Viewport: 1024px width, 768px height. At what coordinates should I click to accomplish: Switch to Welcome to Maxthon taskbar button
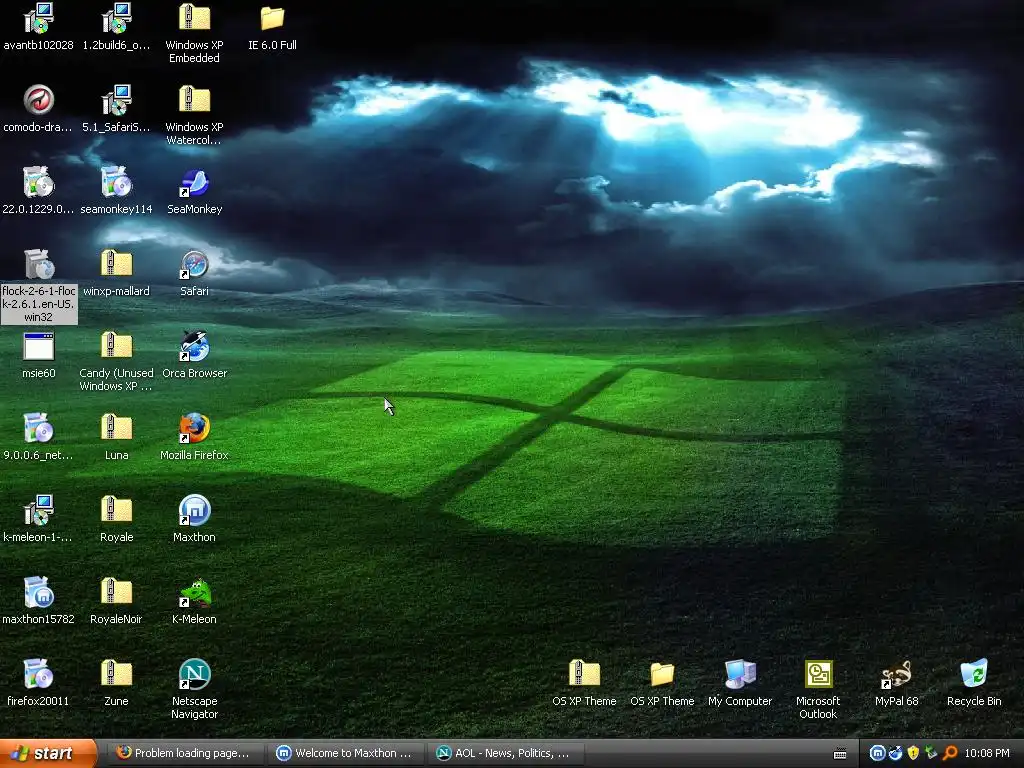tap(345, 753)
